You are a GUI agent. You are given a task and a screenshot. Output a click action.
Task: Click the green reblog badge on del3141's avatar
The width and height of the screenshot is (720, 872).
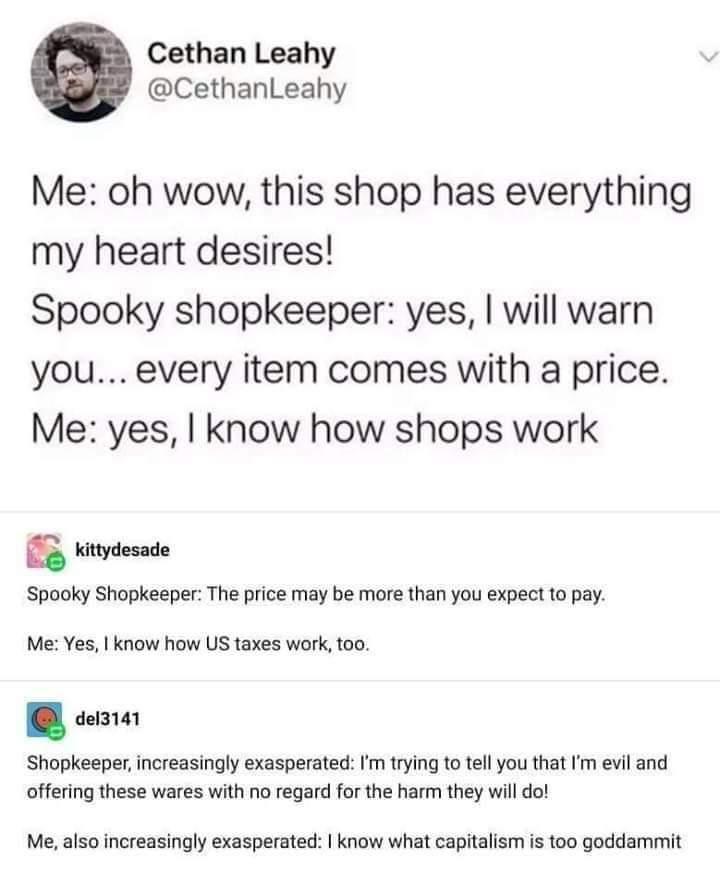tap(55, 734)
